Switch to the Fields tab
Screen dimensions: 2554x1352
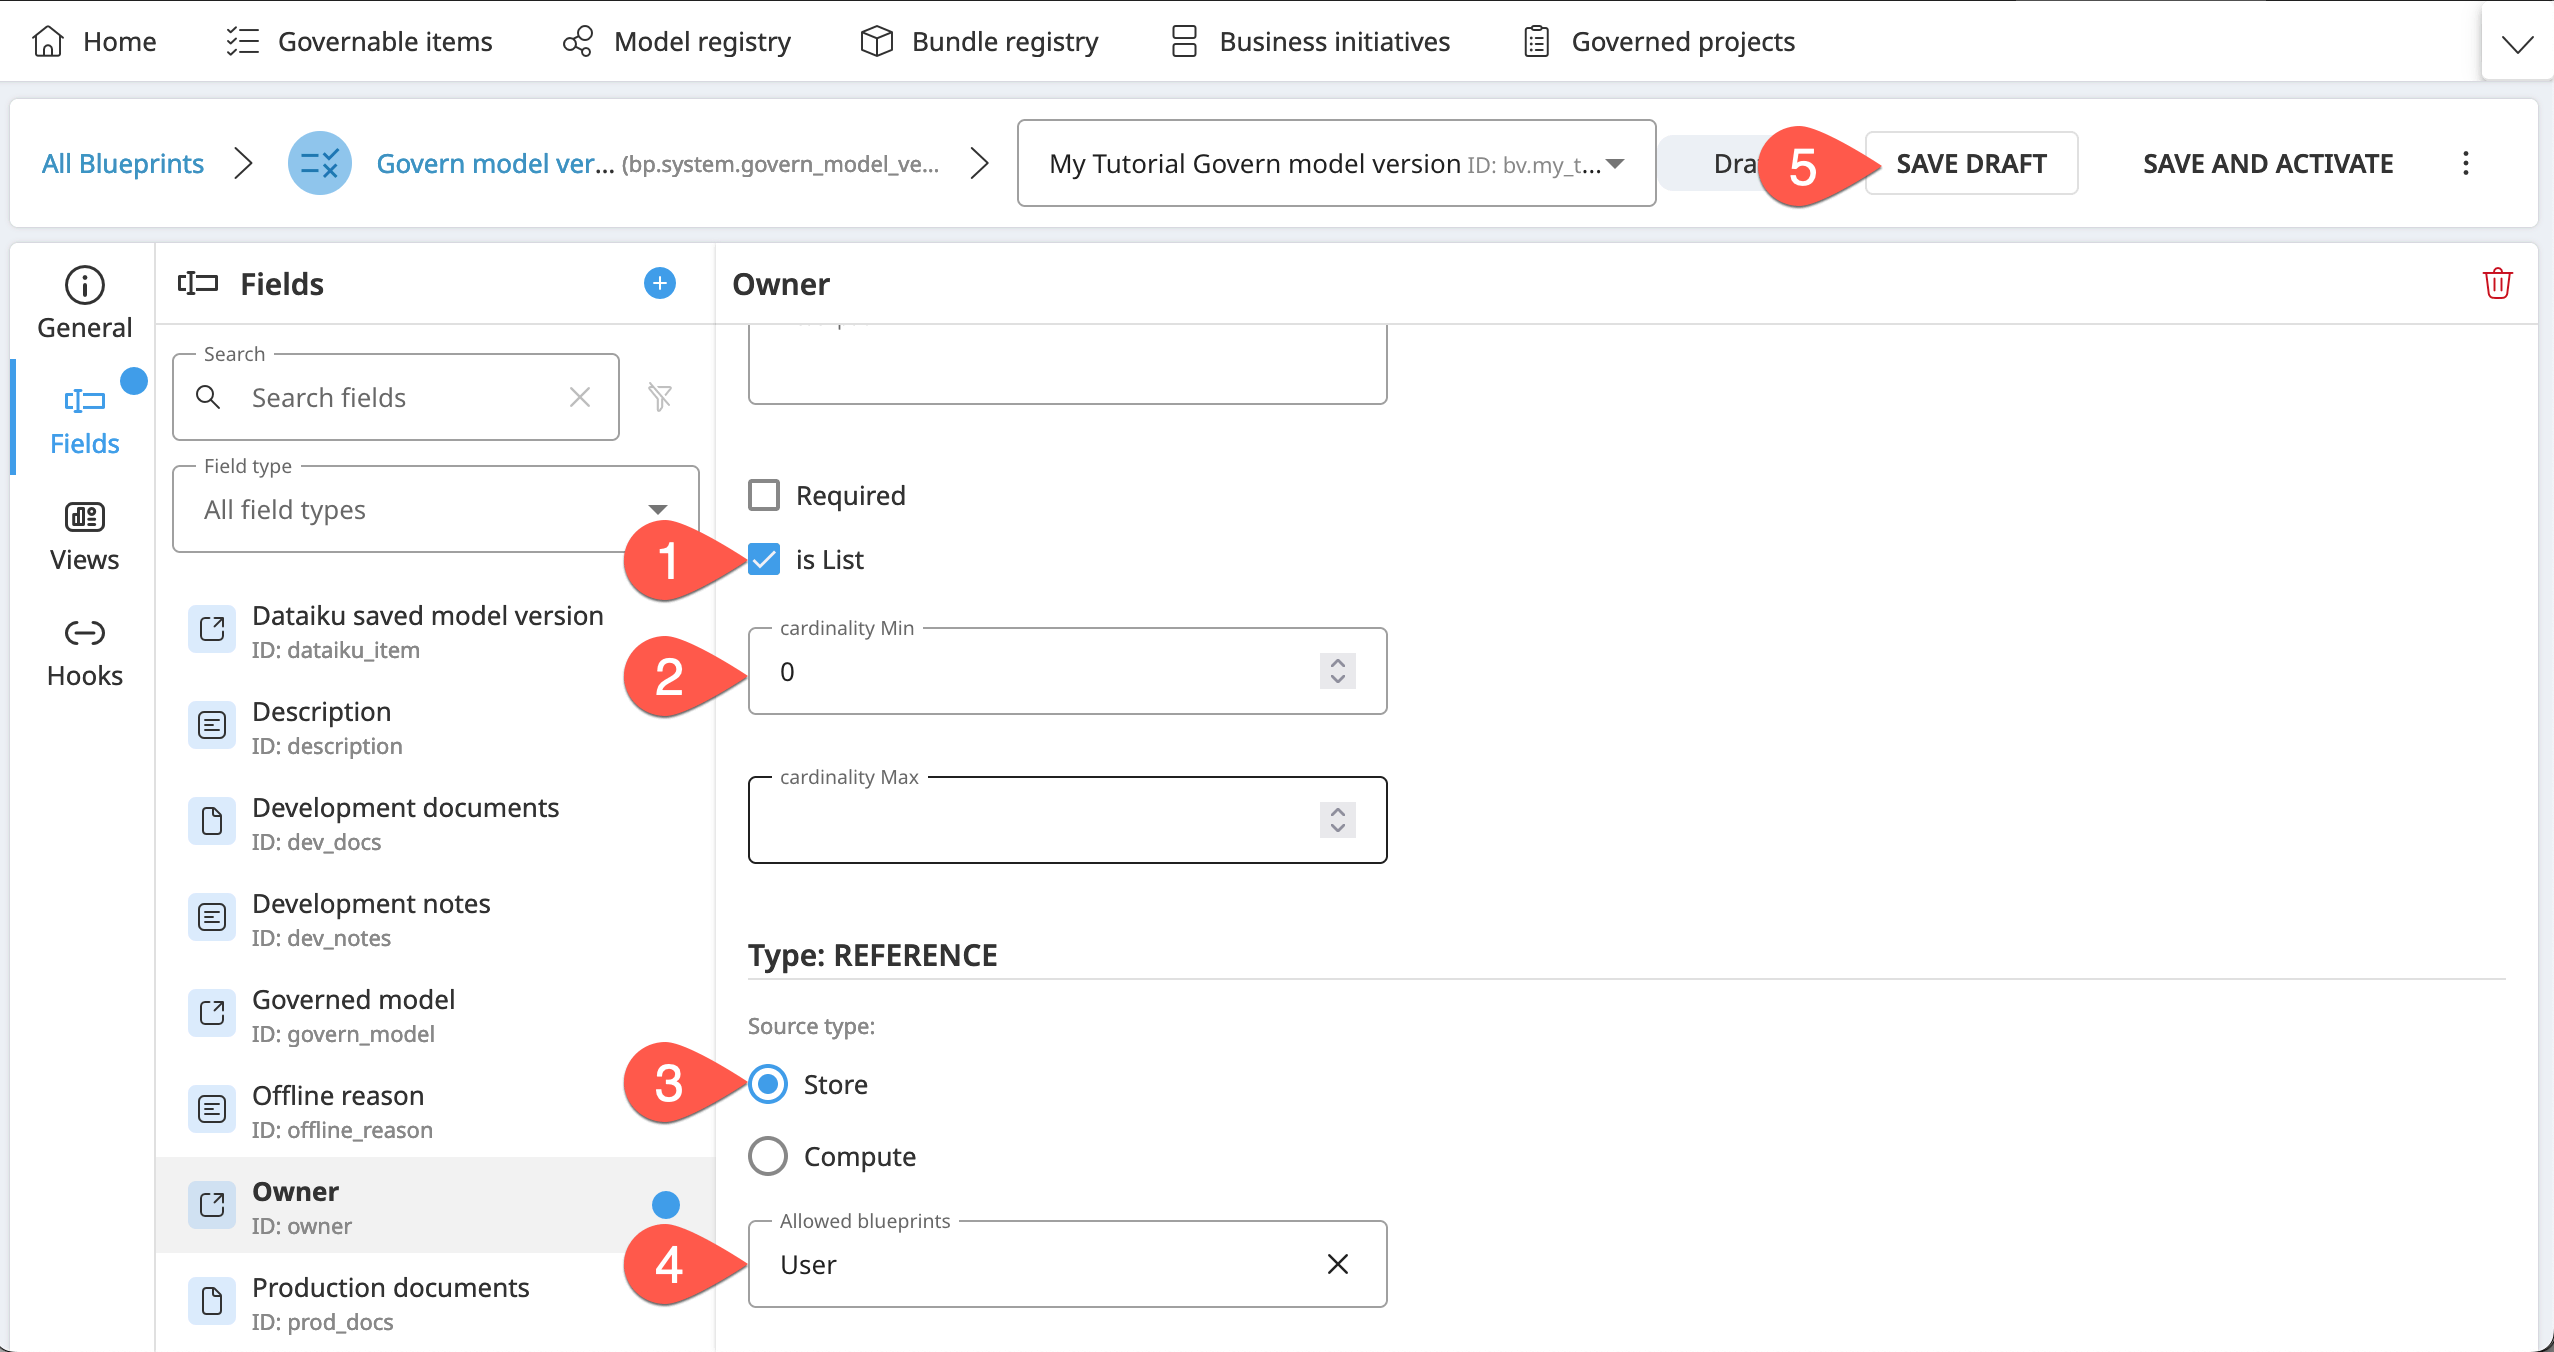coord(84,419)
